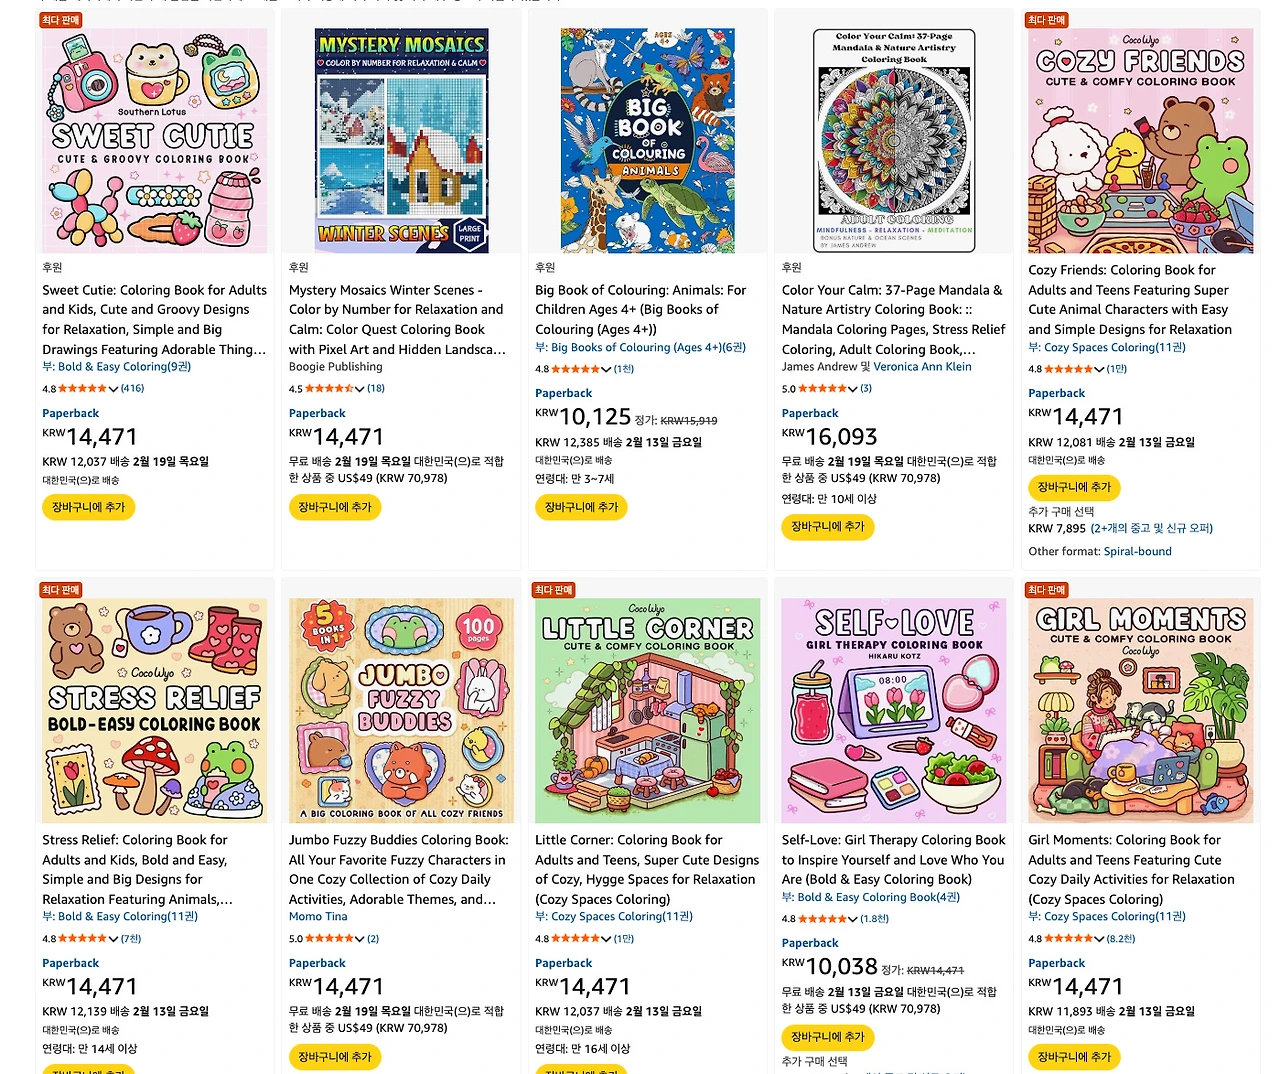Open Momo Tina's author page
The height and width of the screenshot is (1074, 1280).
(x=318, y=916)
